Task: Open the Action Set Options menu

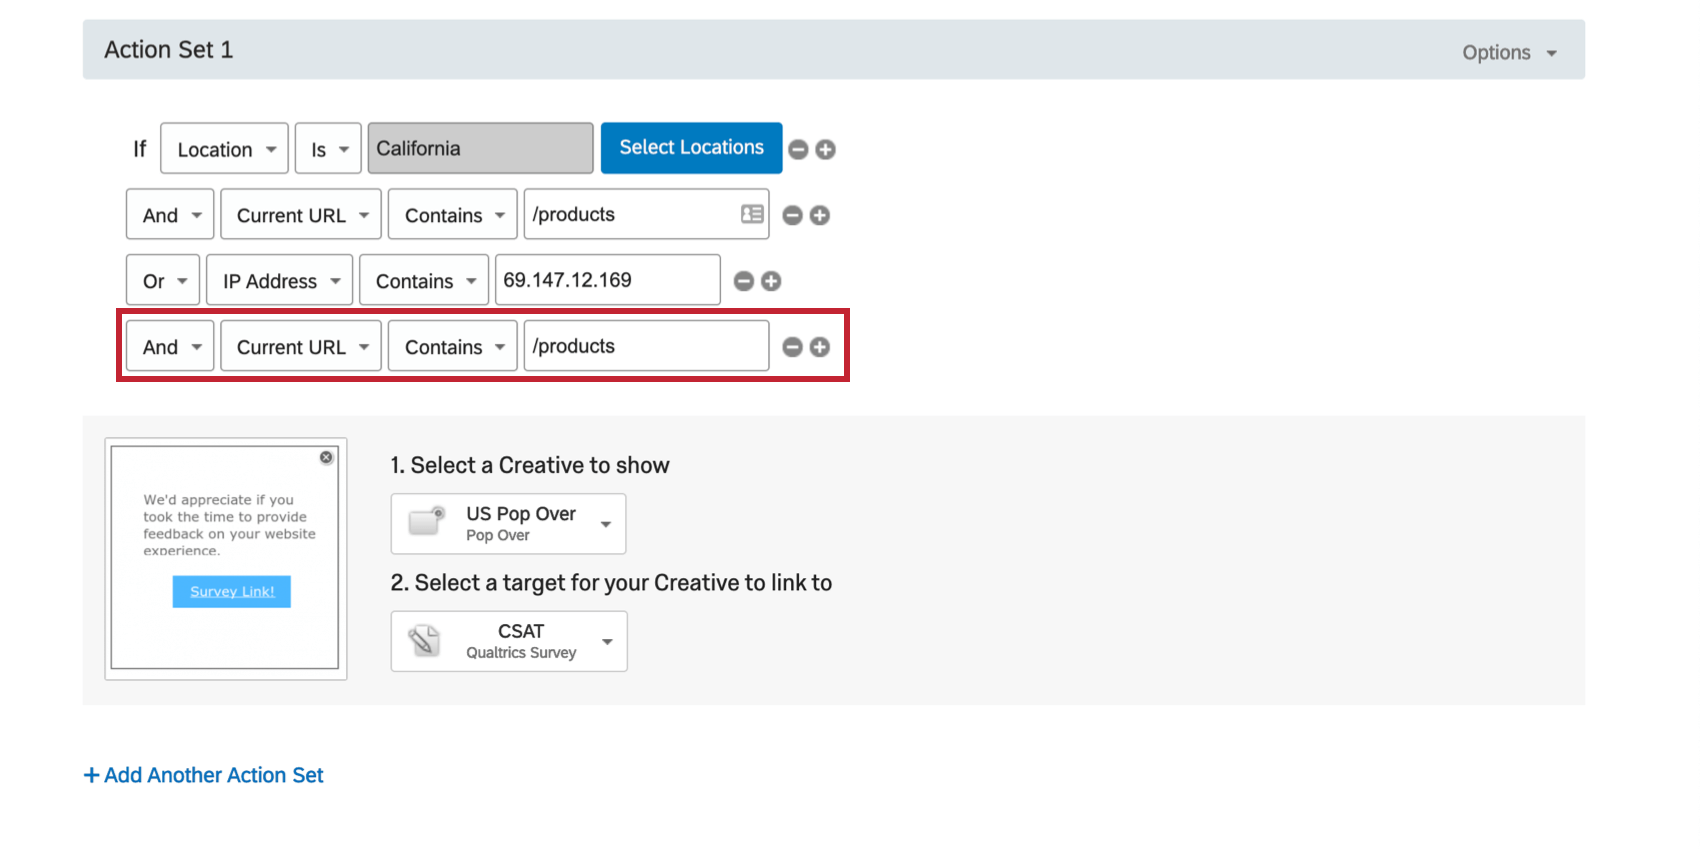Action: pos(1509,53)
